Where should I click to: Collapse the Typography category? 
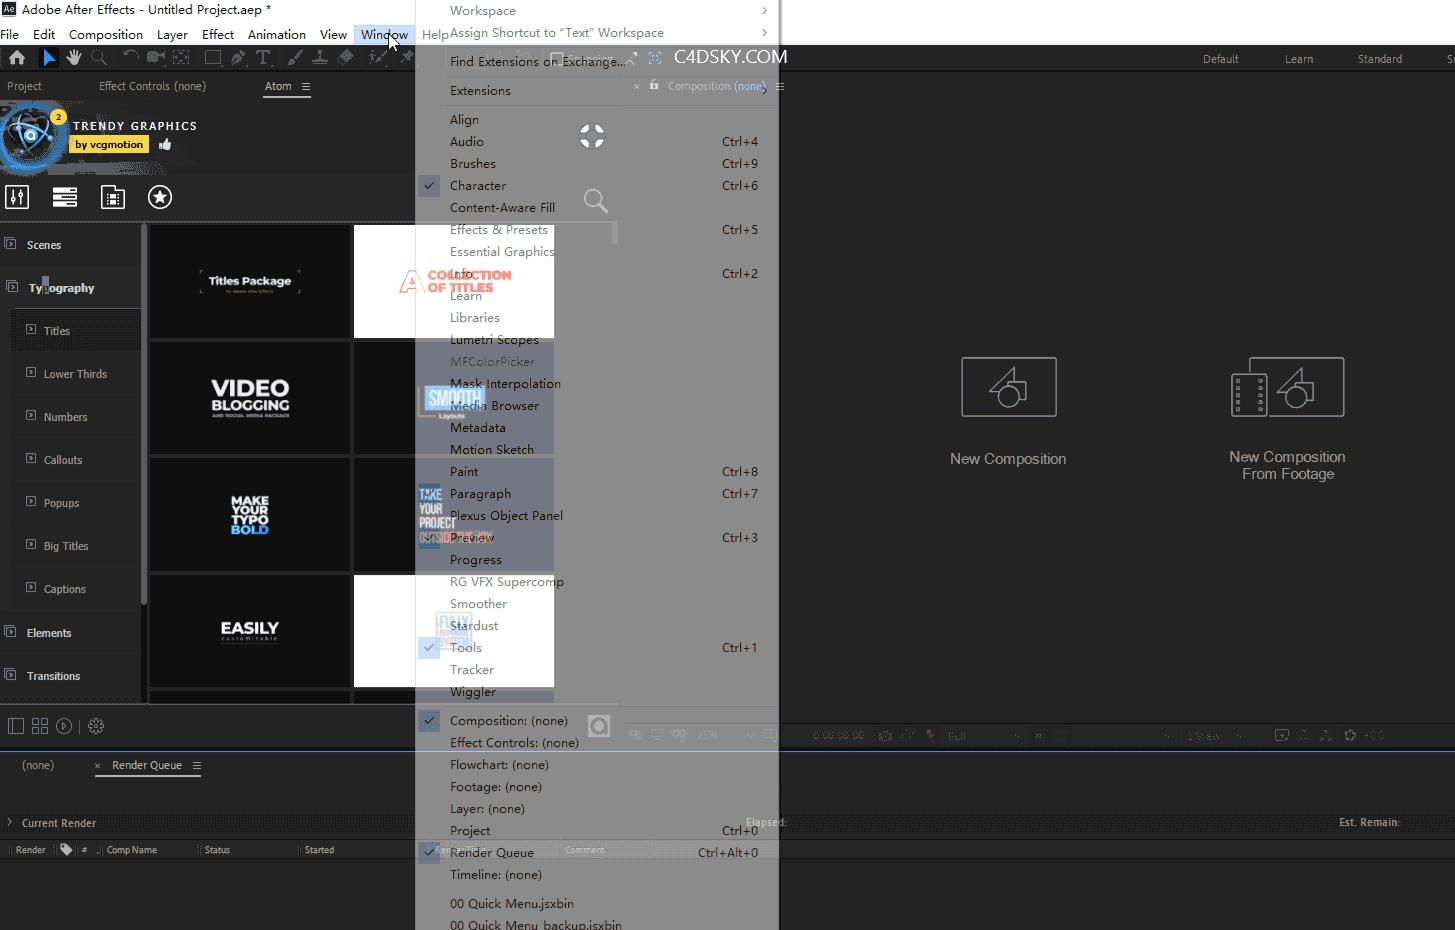11,286
